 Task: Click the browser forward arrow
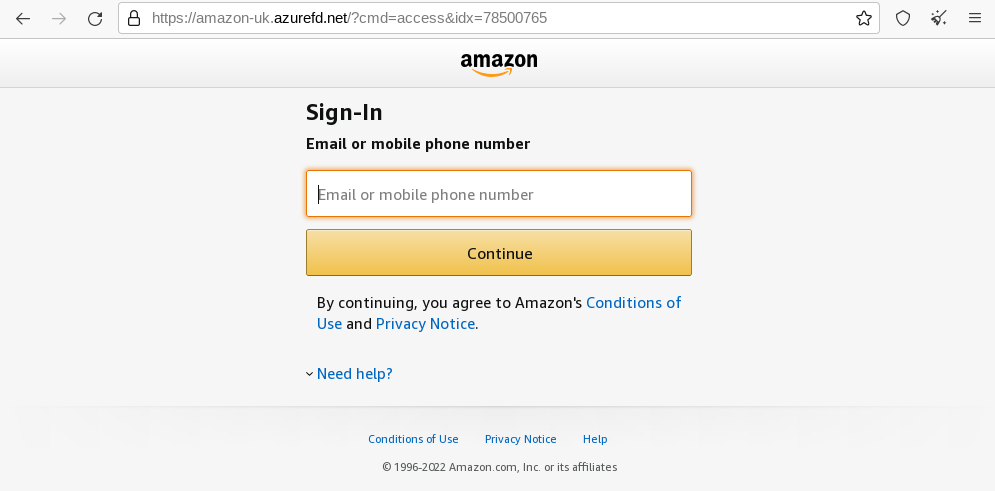coord(59,18)
